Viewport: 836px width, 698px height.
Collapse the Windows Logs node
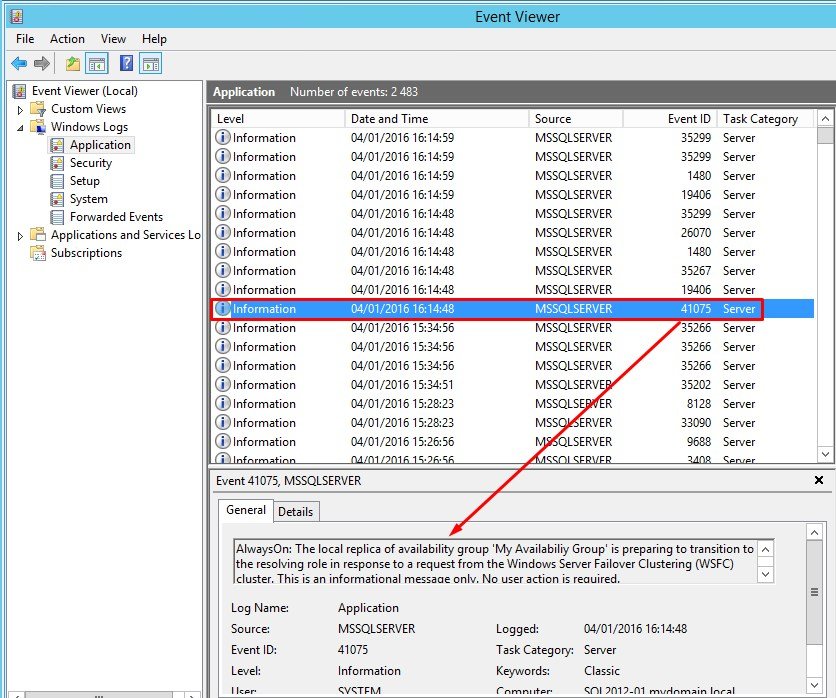click(x=20, y=127)
